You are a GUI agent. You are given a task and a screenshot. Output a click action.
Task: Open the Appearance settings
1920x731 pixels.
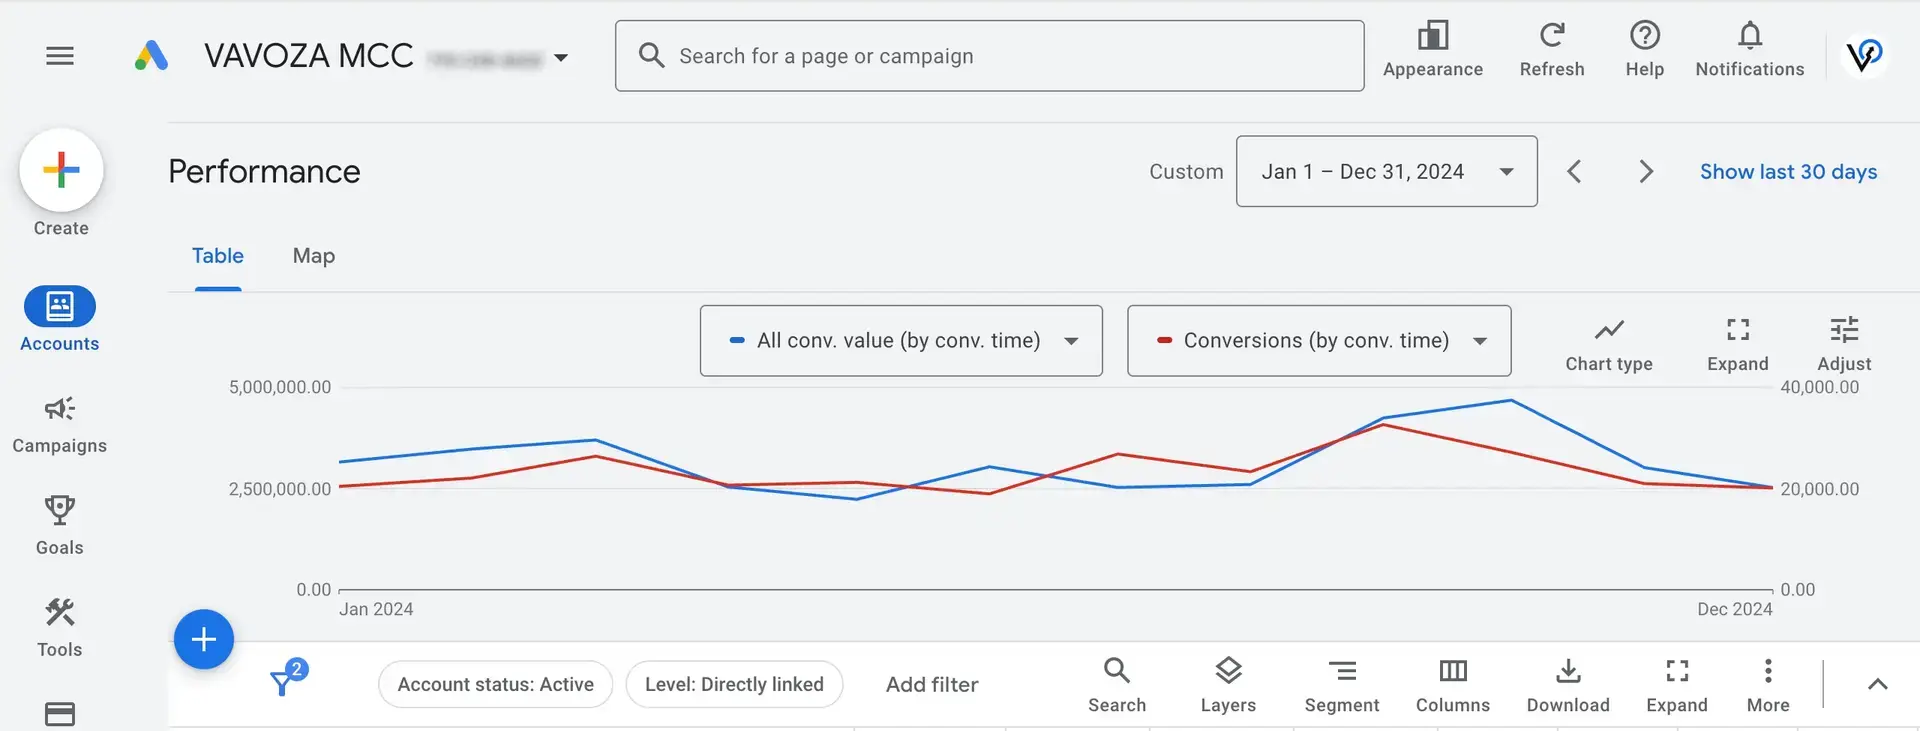1432,37
